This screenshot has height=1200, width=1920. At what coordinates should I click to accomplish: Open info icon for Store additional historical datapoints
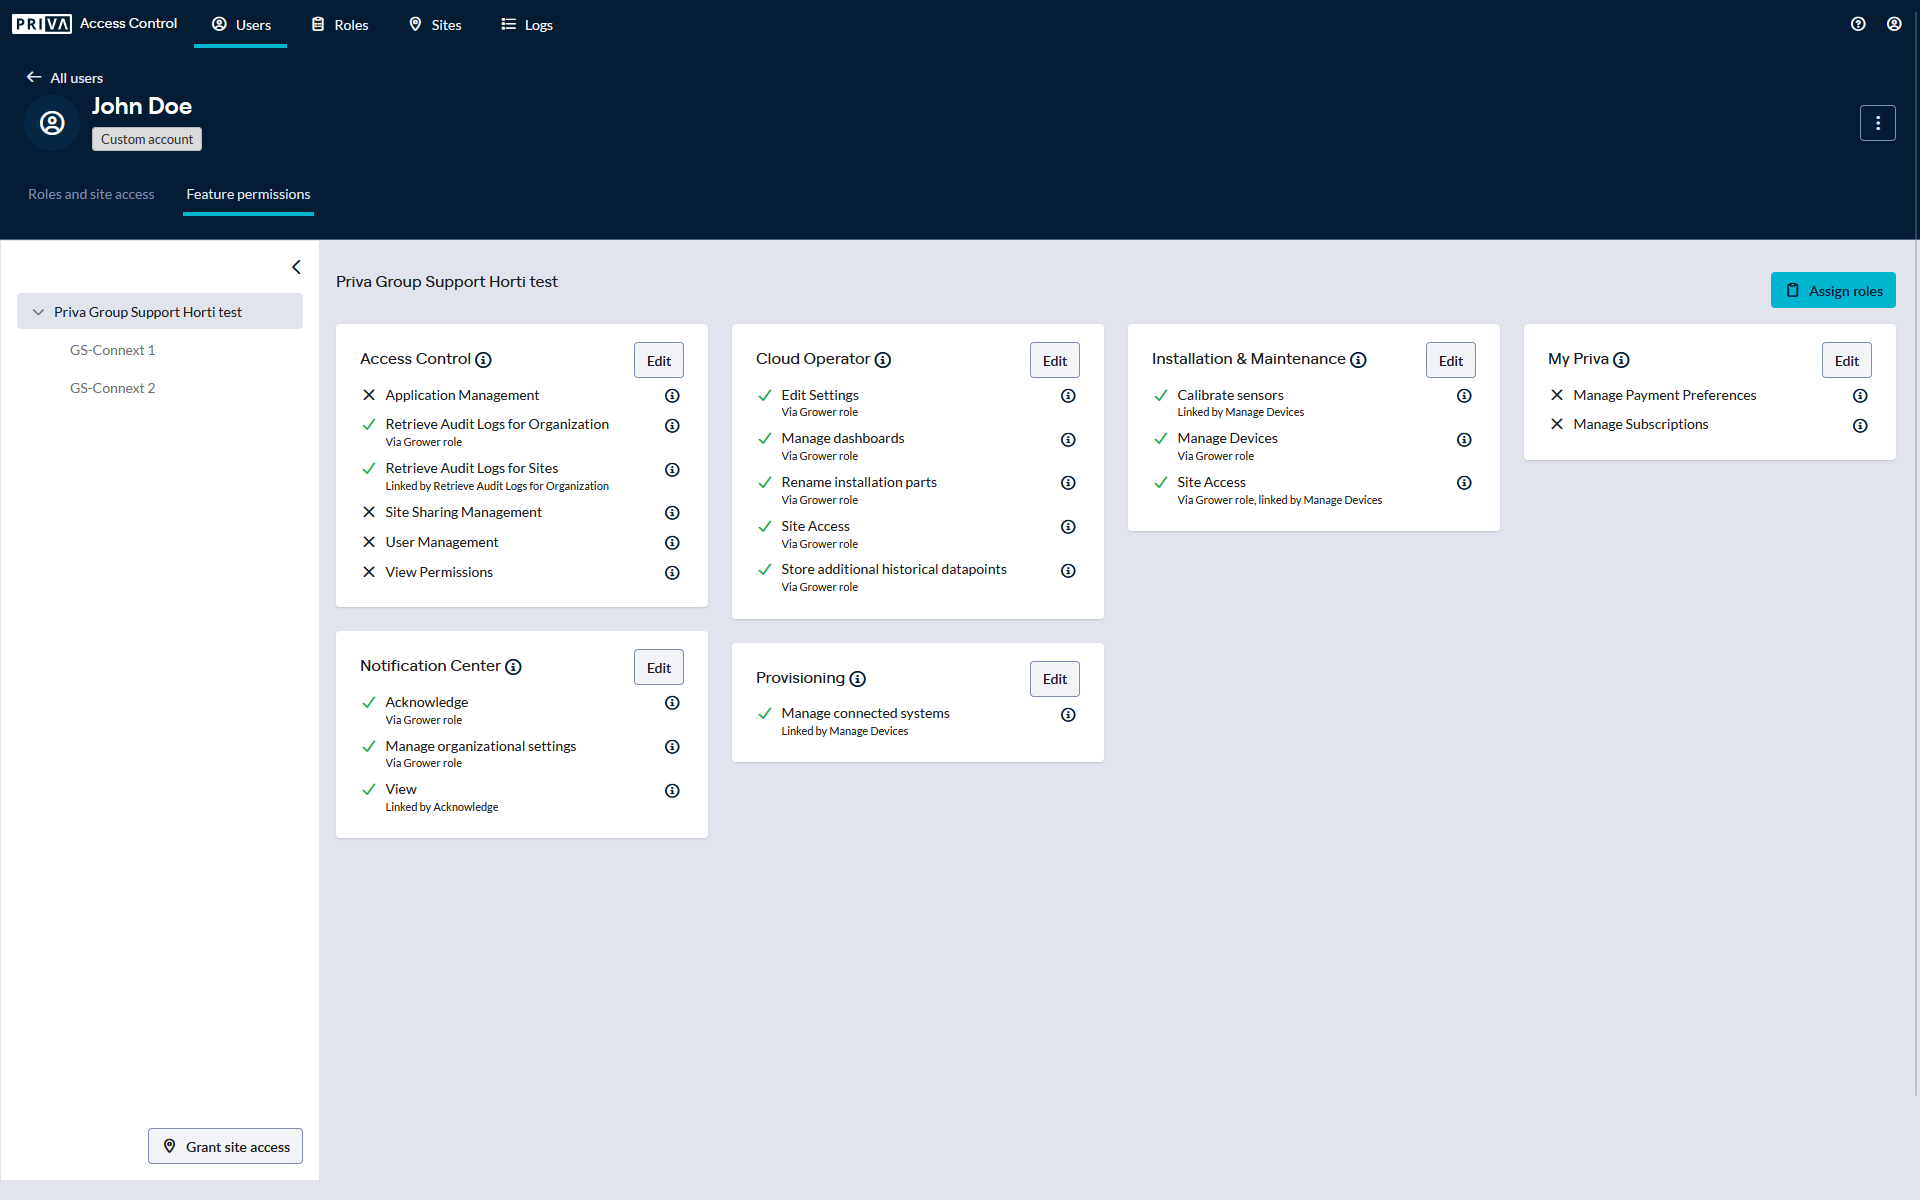1068,571
